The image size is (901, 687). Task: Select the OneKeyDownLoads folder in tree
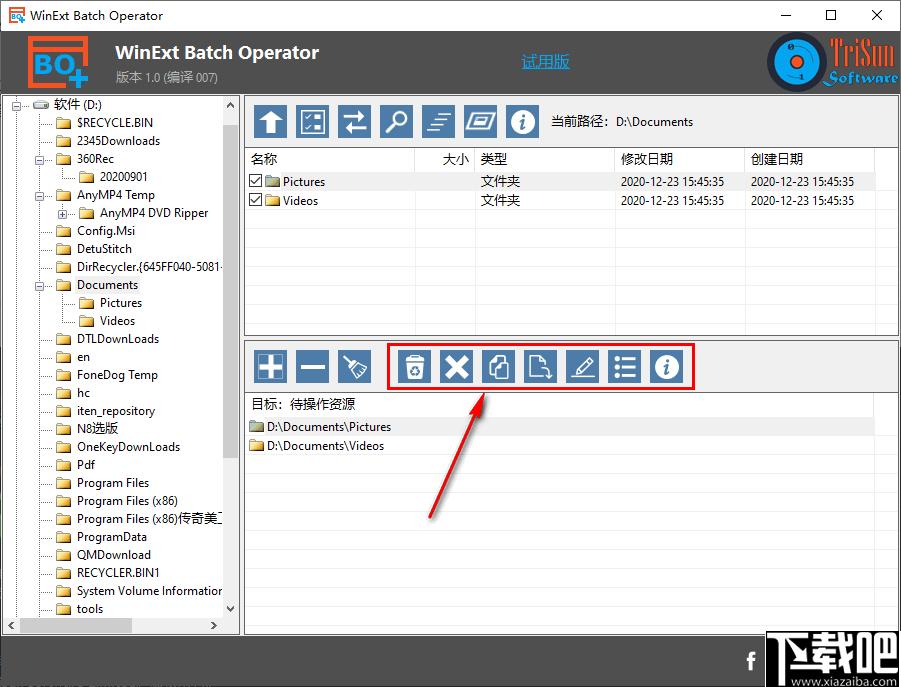click(129, 447)
